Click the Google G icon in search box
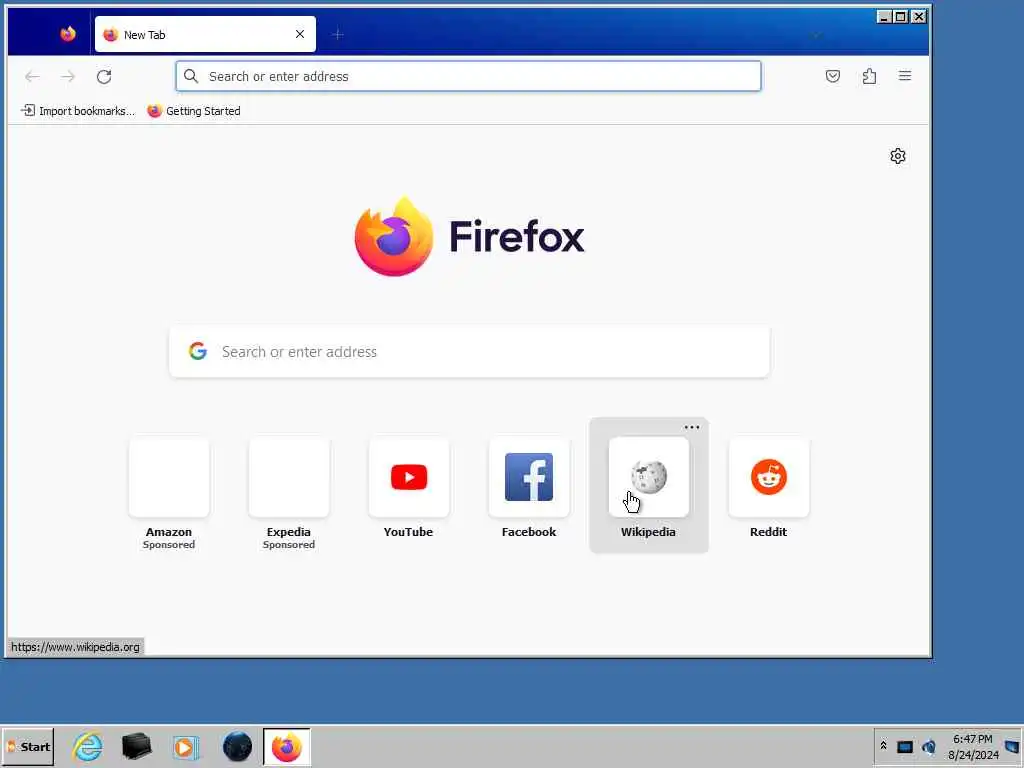The width and height of the screenshot is (1024, 768). click(198, 351)
